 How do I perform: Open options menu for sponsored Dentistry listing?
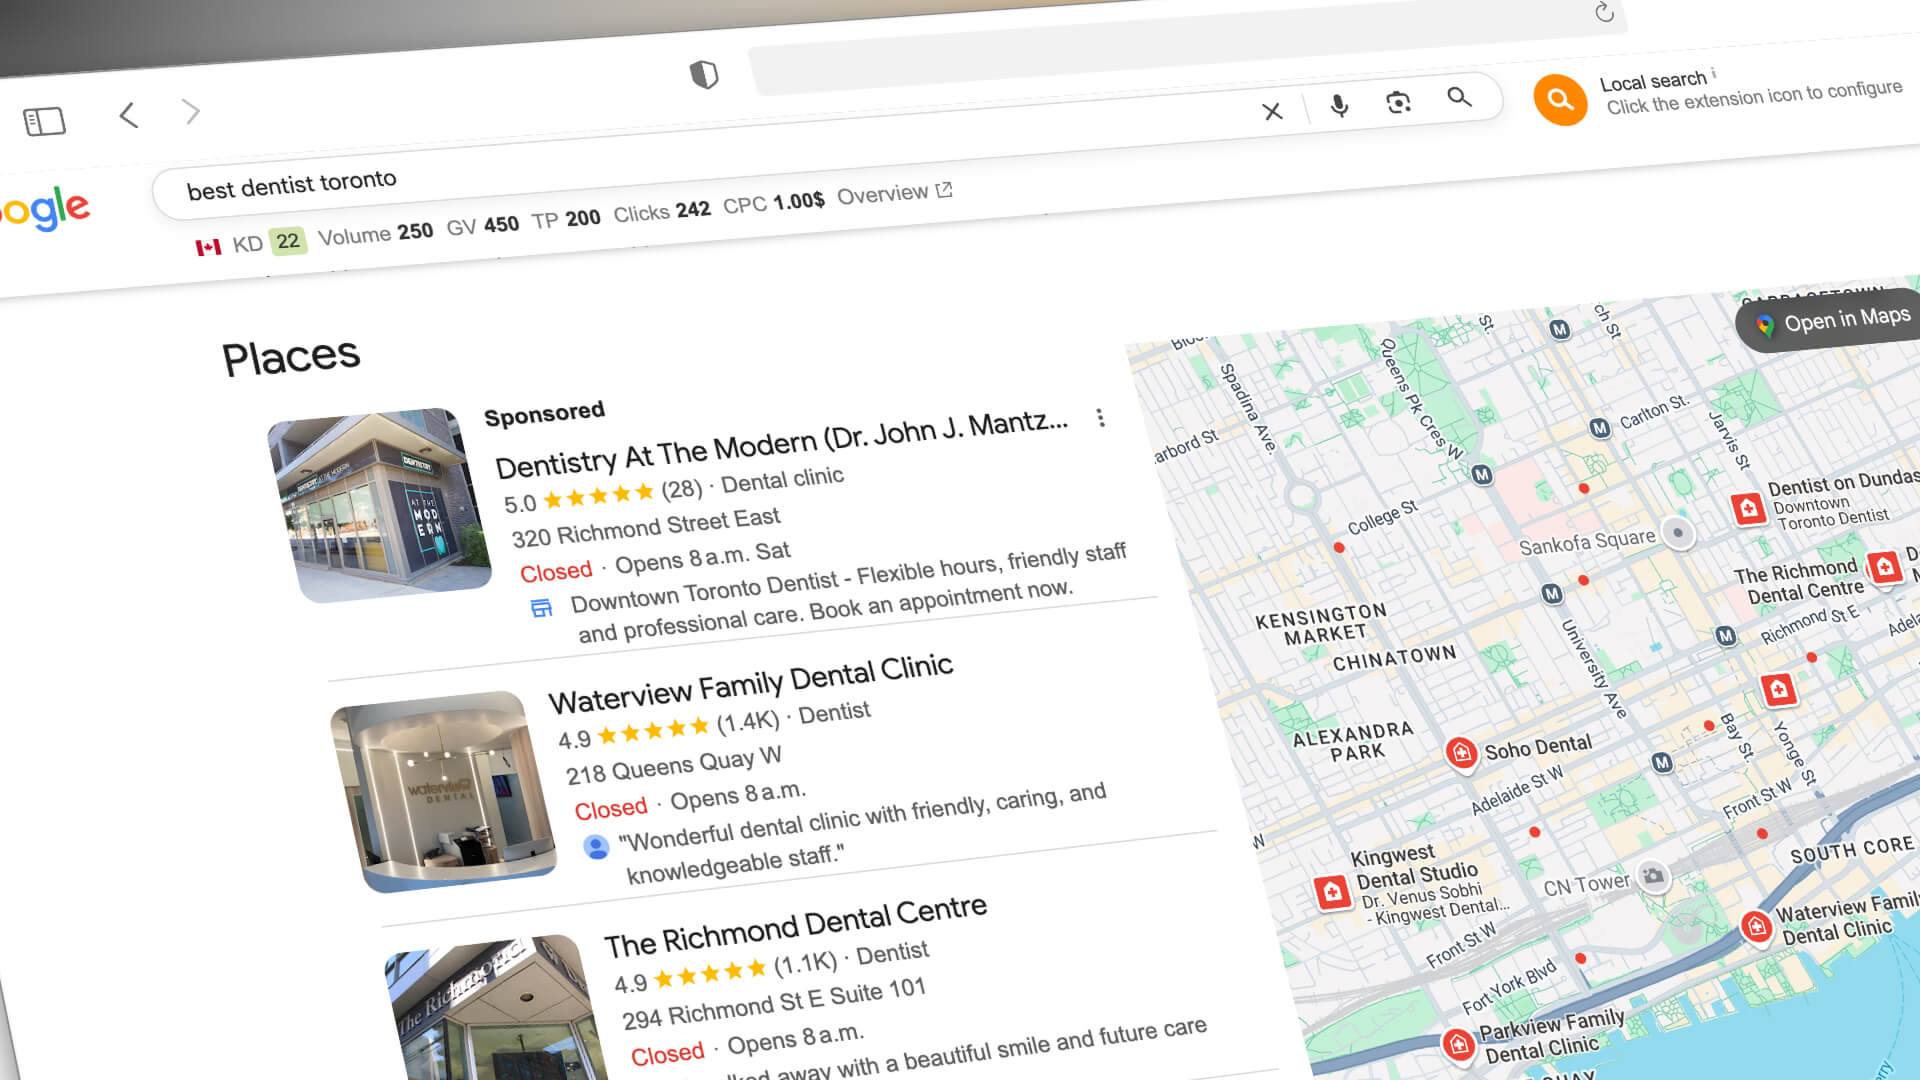click(x=1100, y=418)
